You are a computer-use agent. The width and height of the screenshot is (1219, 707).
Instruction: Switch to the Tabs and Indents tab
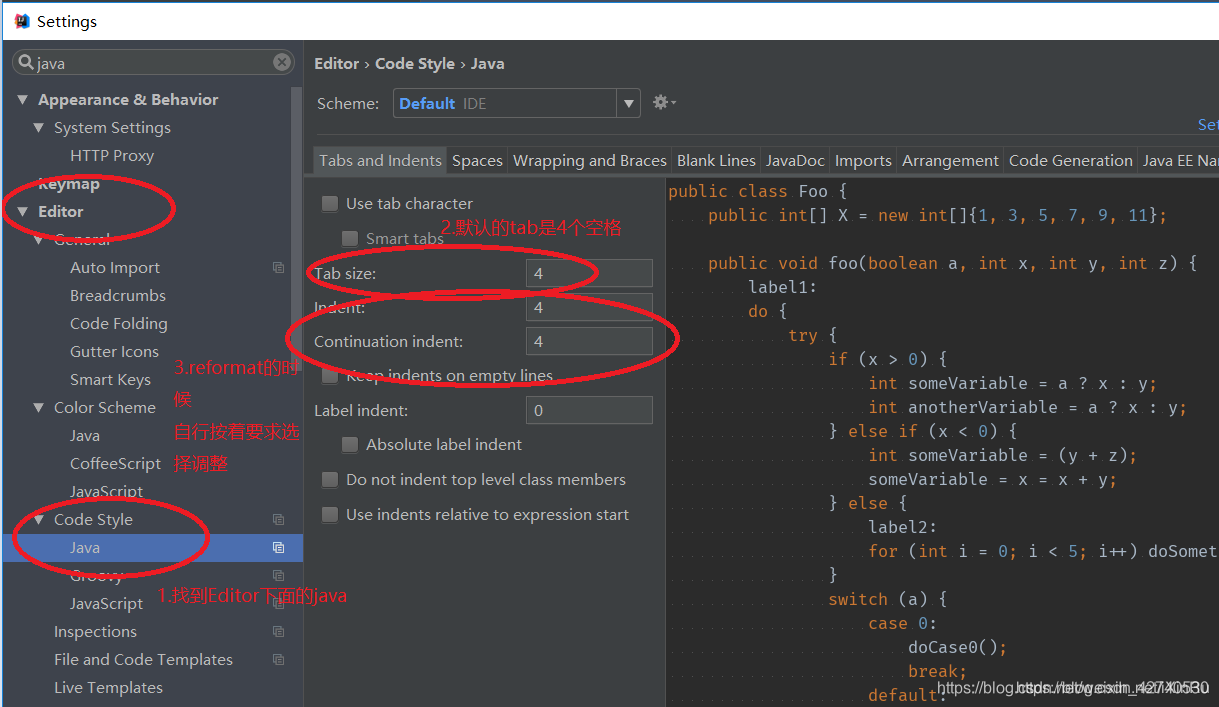(380, 160)
